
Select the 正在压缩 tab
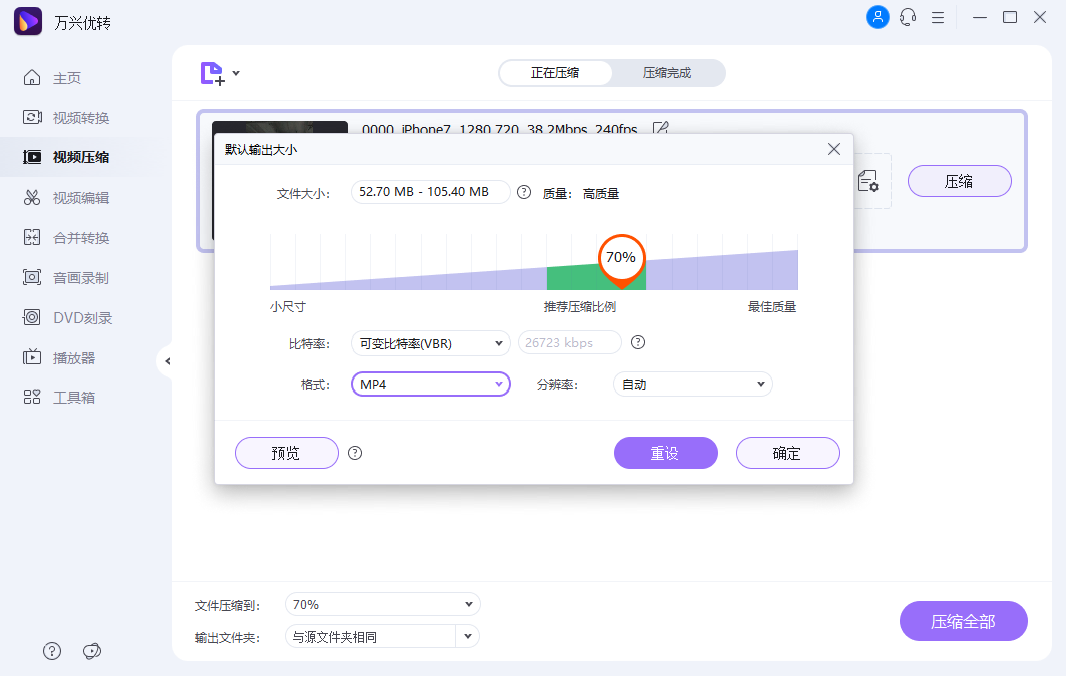[556, 73]
